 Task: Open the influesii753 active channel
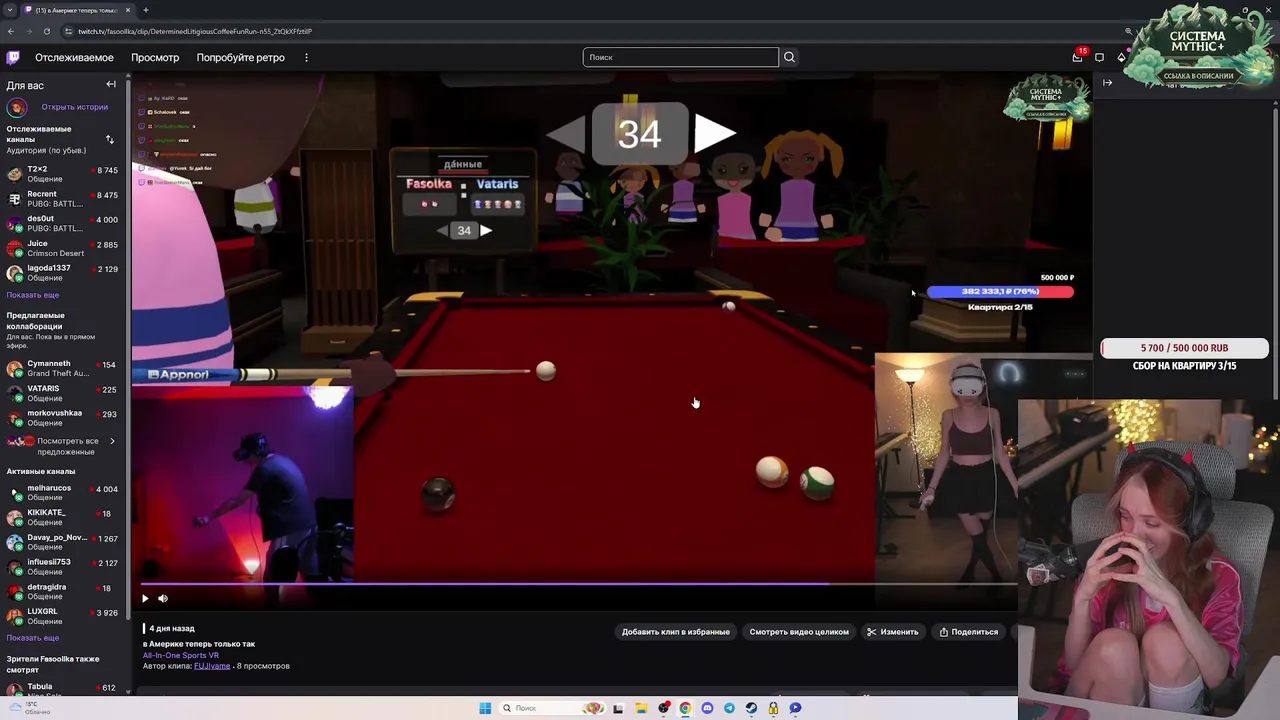pos(64,566)
